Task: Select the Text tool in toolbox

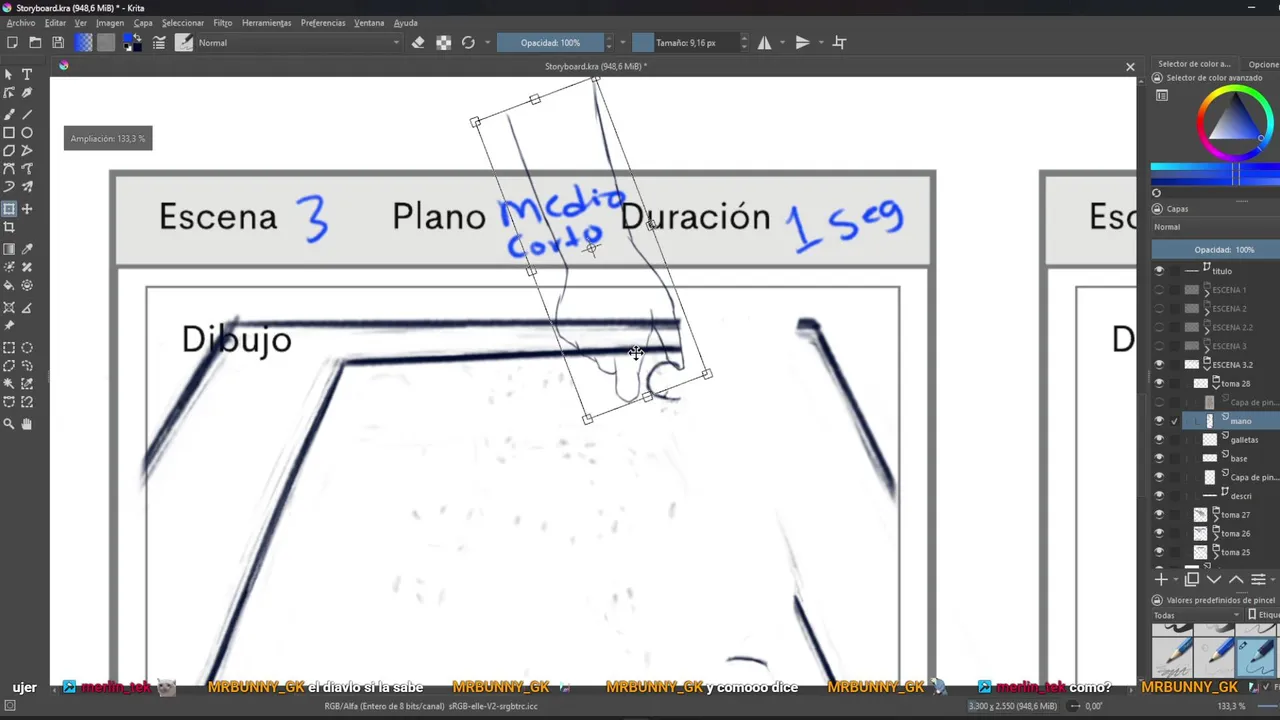Action: [27, 75]
